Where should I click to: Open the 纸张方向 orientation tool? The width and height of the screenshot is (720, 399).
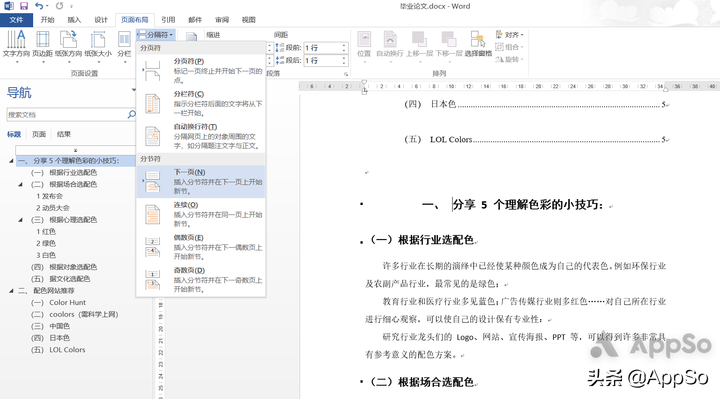pos(68,45)
